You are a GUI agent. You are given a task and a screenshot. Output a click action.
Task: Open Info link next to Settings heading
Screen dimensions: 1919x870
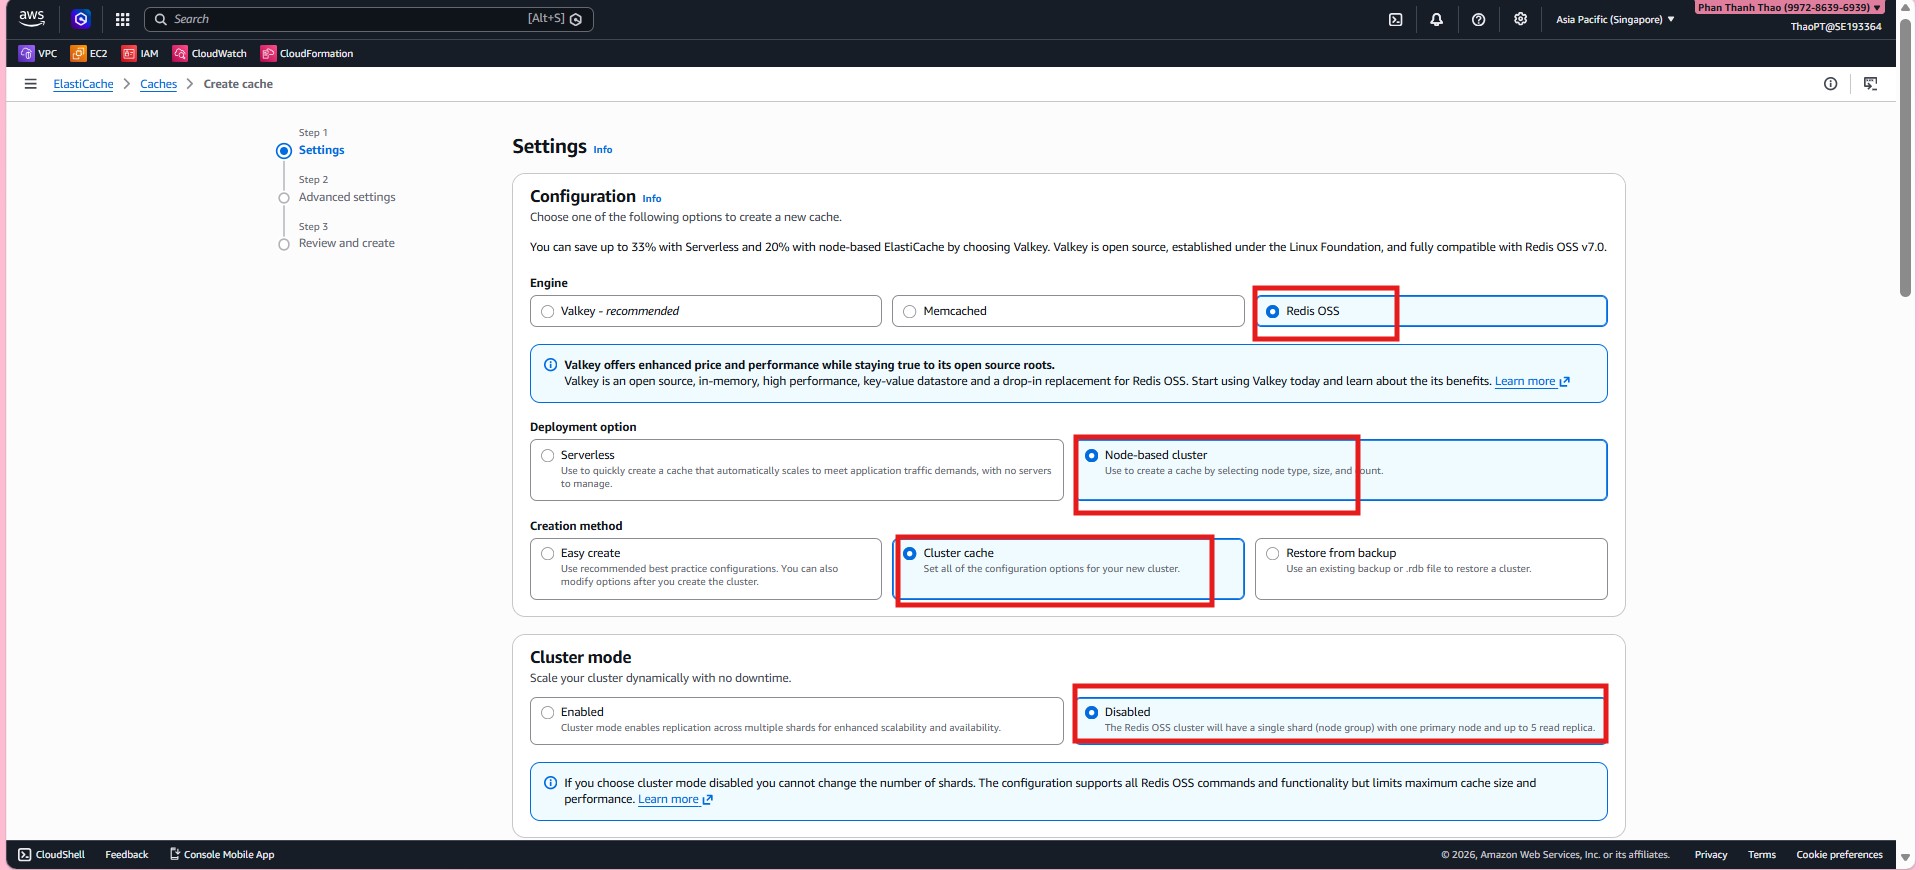602,150
